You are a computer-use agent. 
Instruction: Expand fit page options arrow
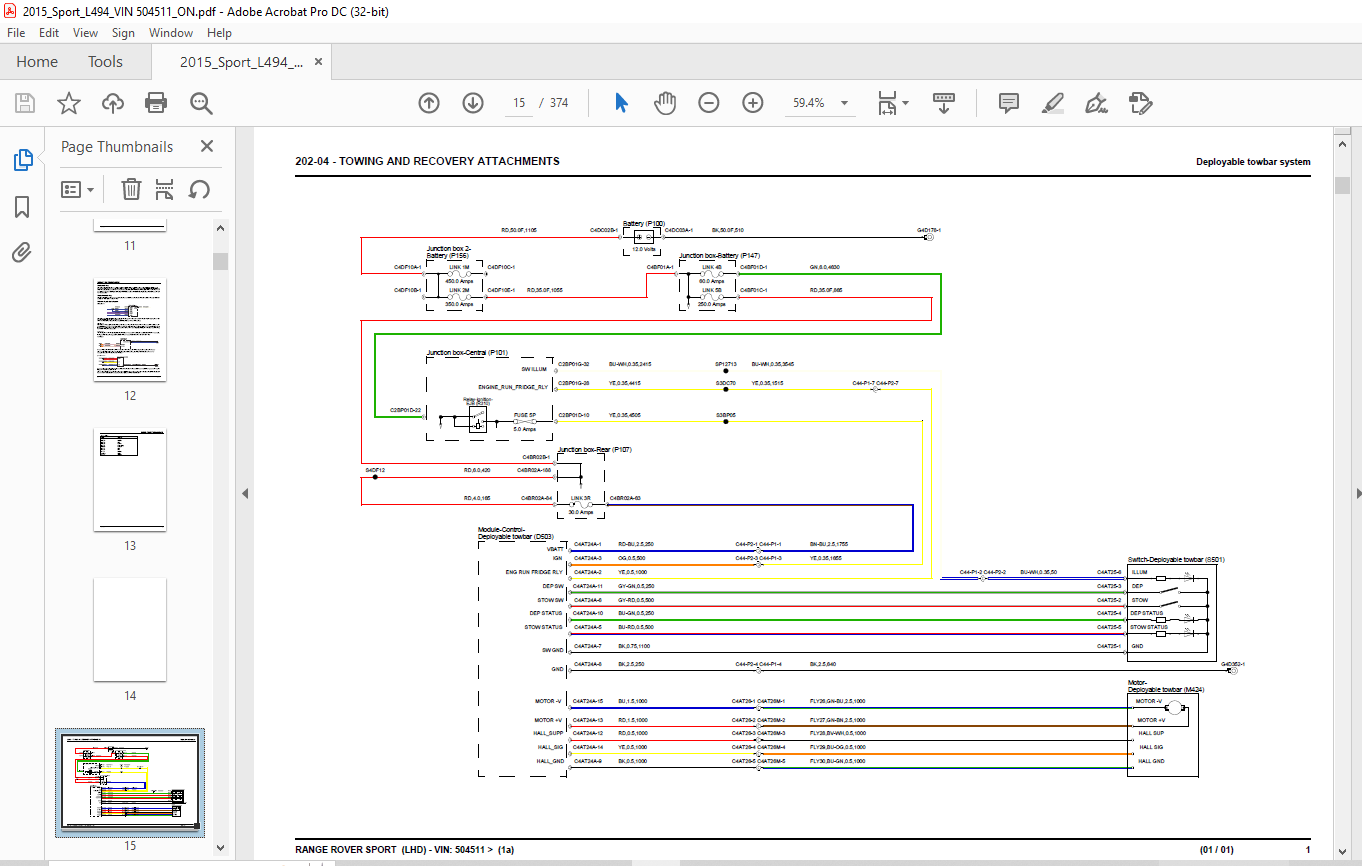pyautogui.click(x=905, y=103)
